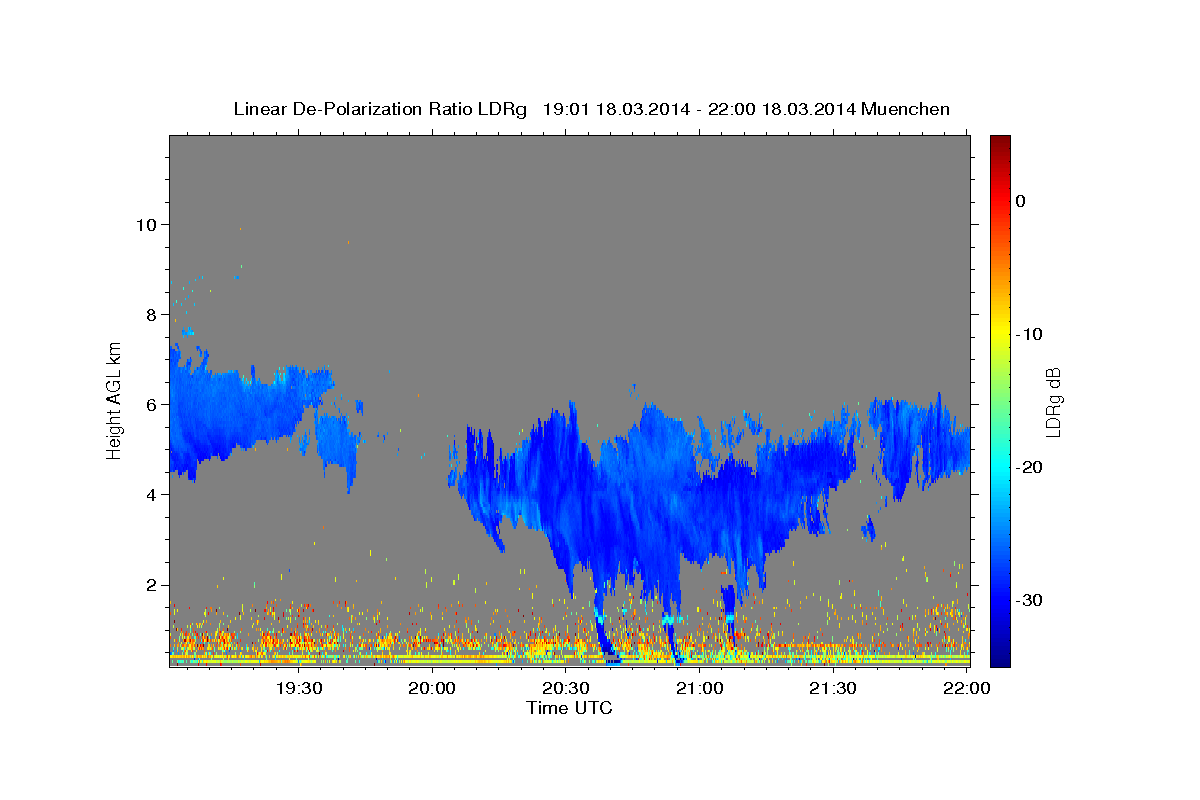Screen dimensions: 1200x800
Task: Click the '-20' colorbar tick label
Action: [x=1029, y=467]
